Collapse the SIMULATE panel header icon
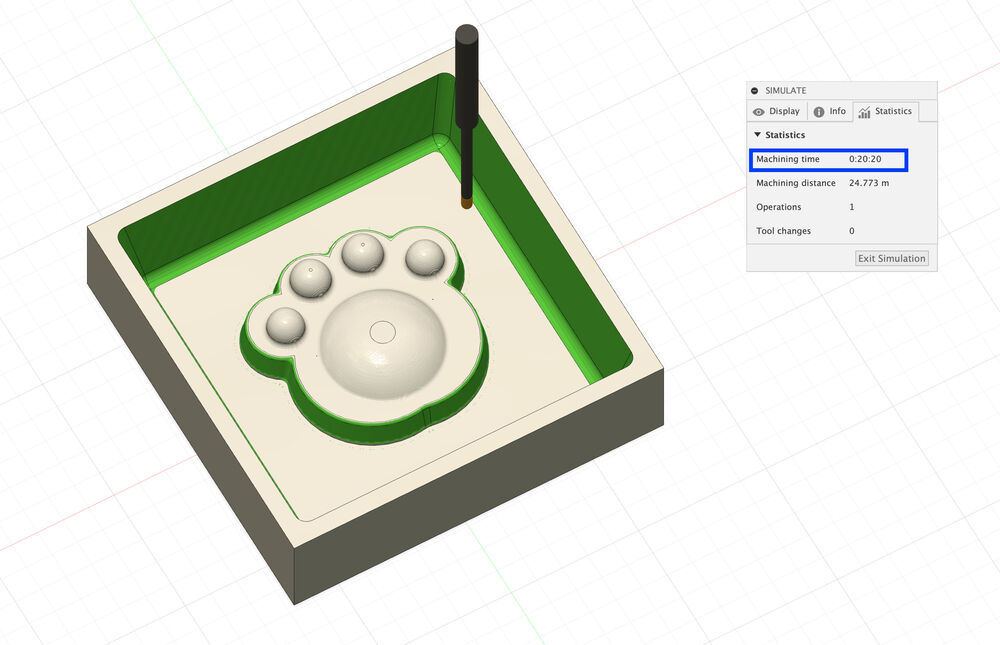 754,91
